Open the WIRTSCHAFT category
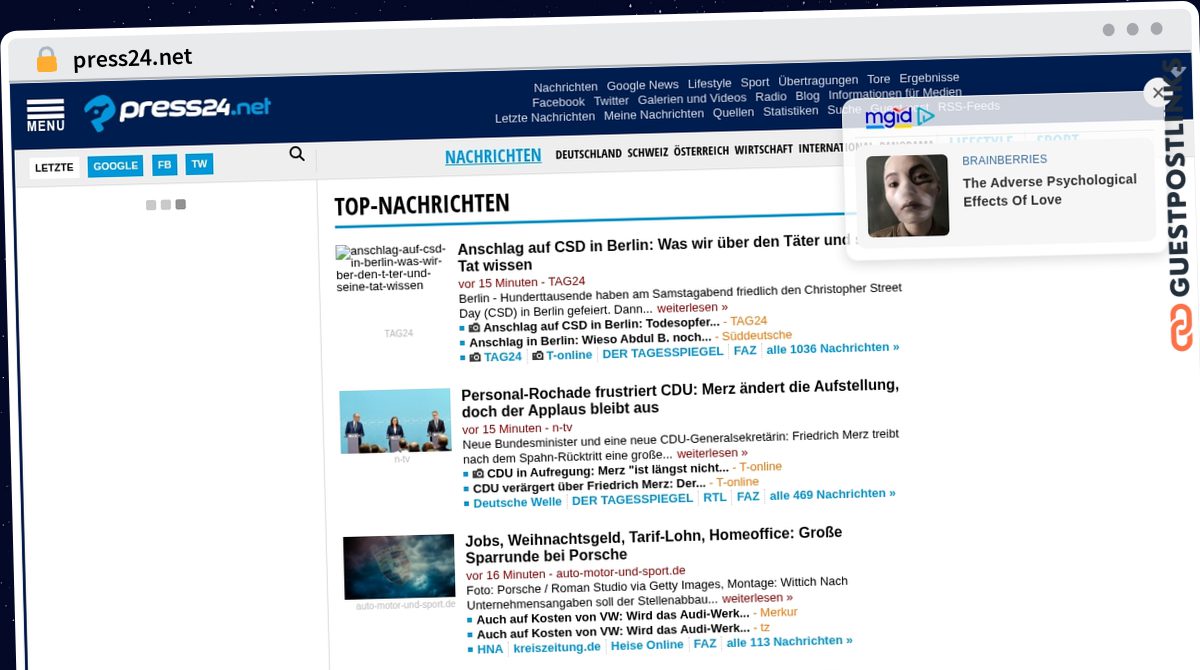 (764, 149)
